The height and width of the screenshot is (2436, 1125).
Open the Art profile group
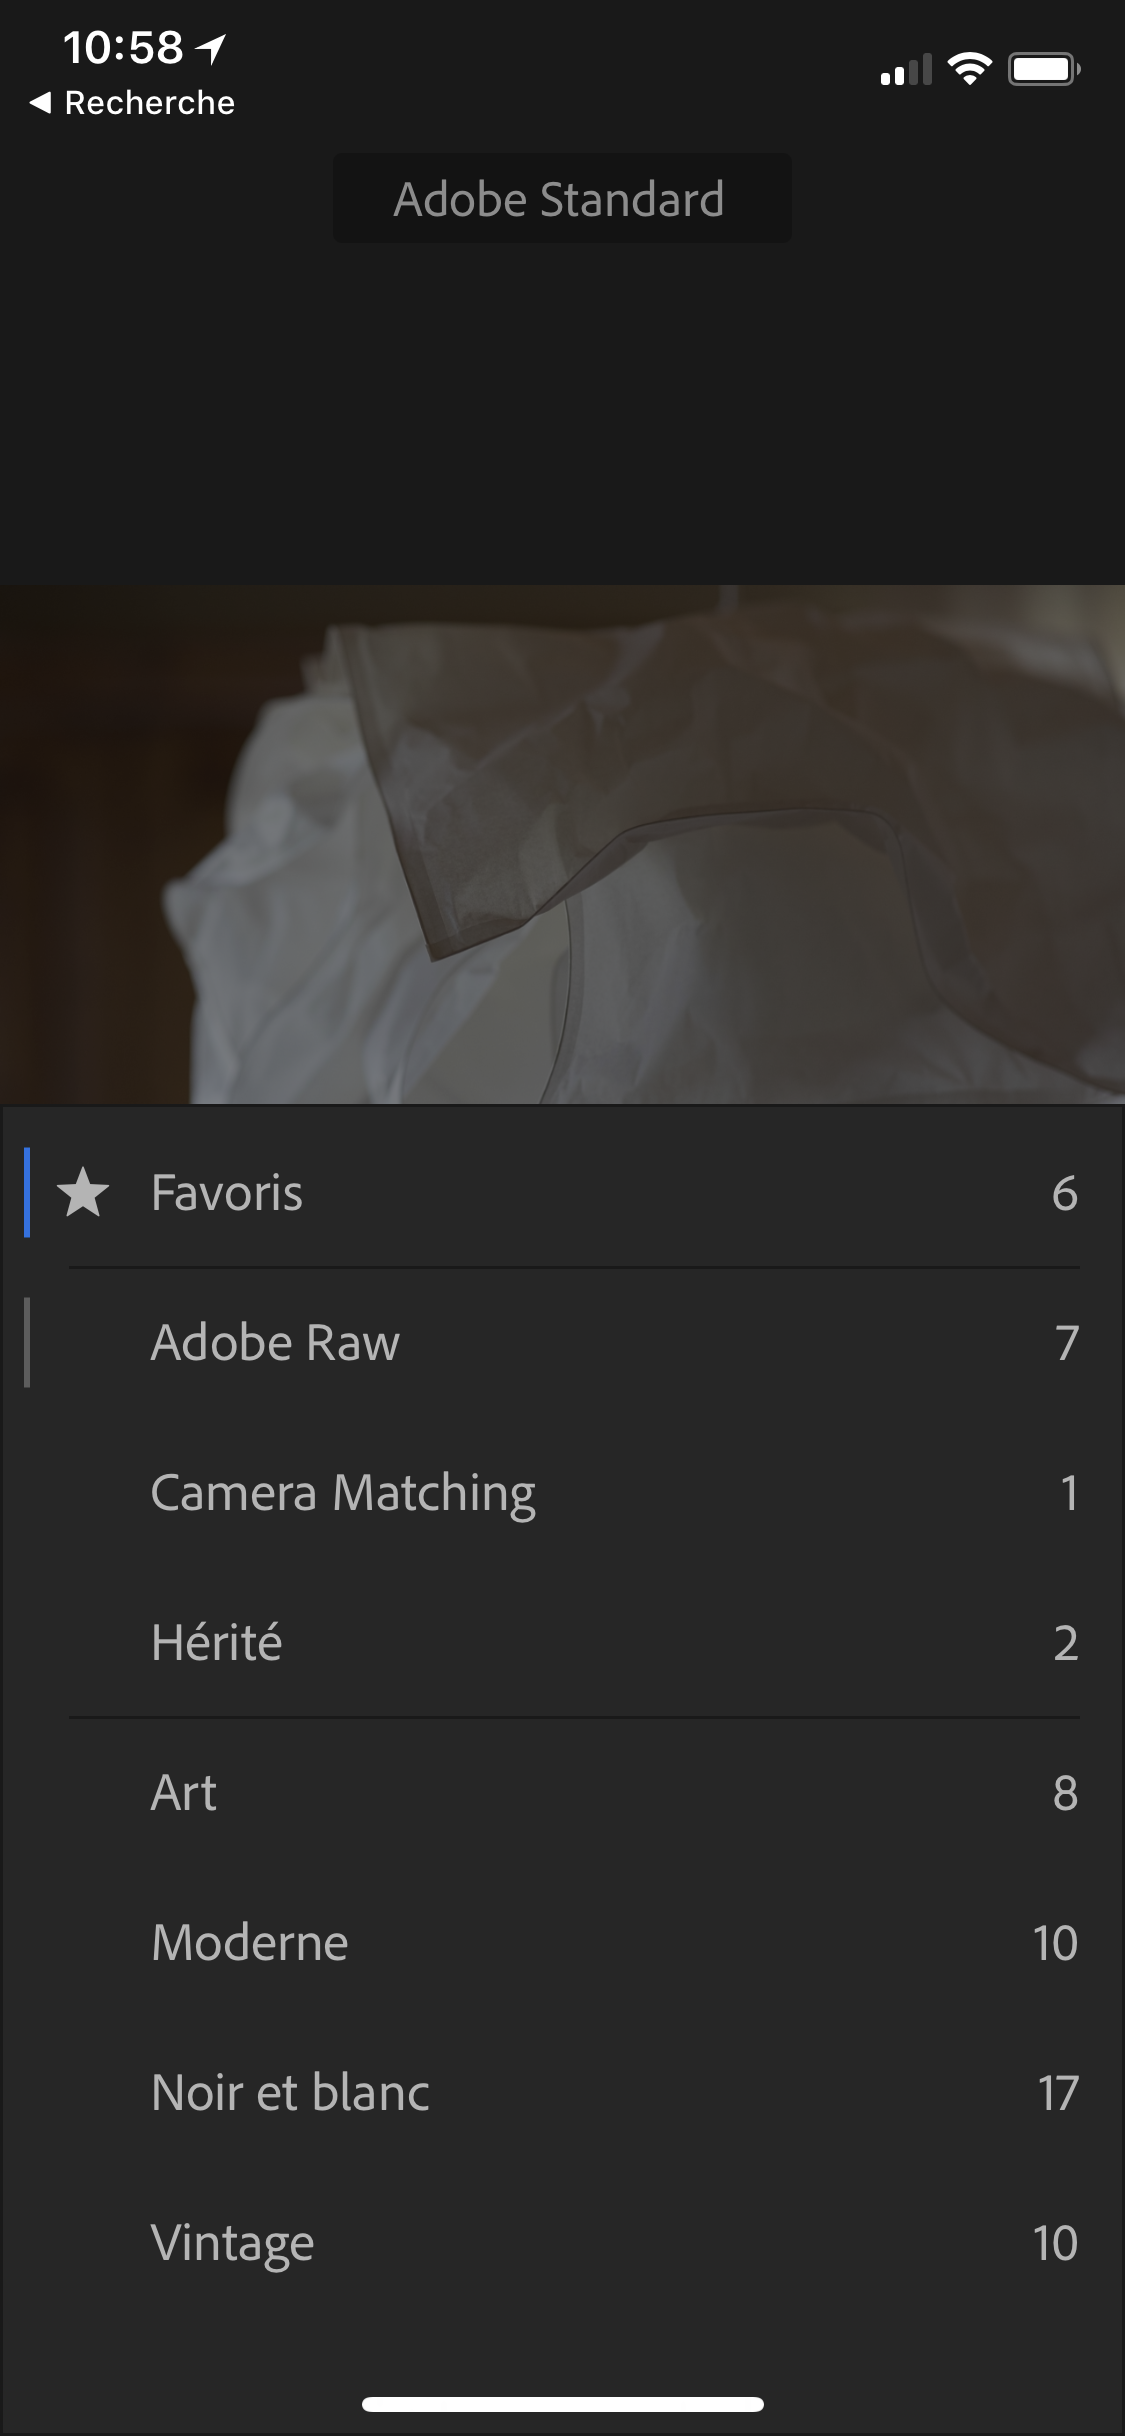pos(184,1793)
